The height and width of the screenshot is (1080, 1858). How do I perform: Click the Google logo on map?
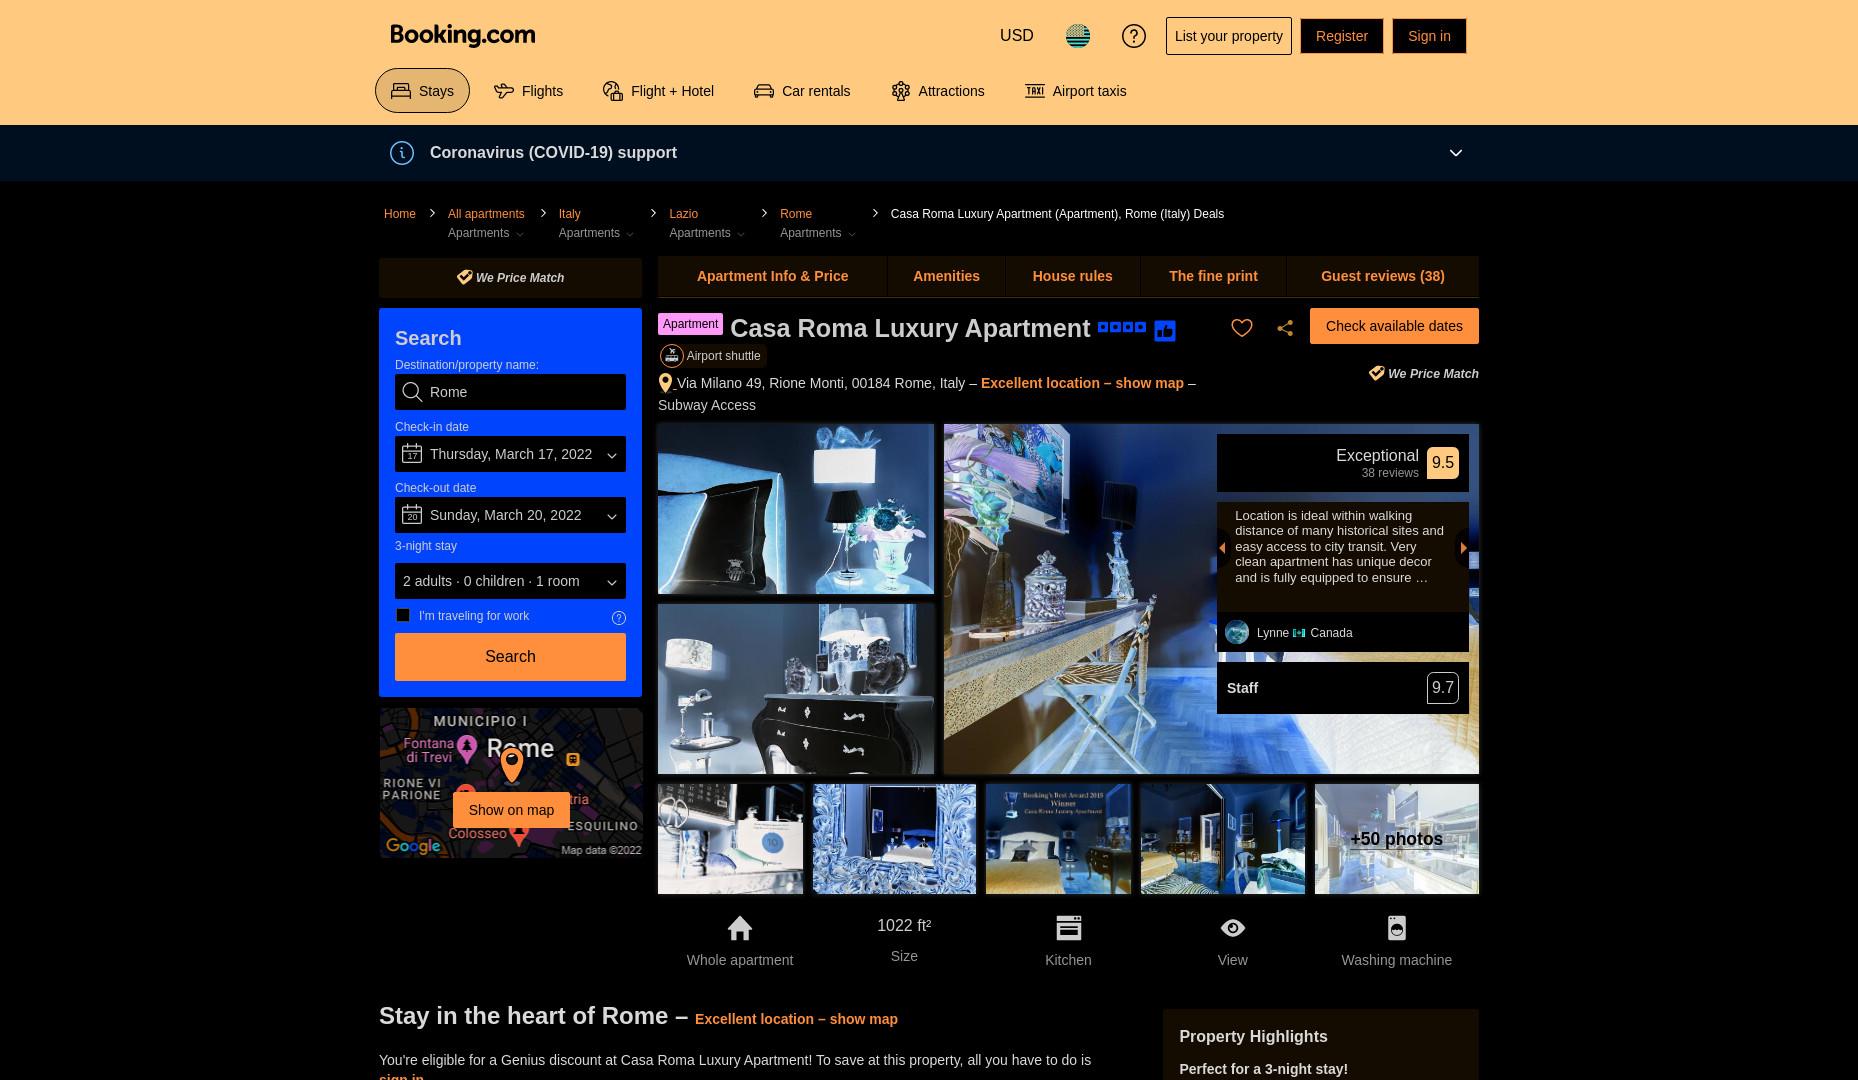pyautogui.click(x=413, y=846)
